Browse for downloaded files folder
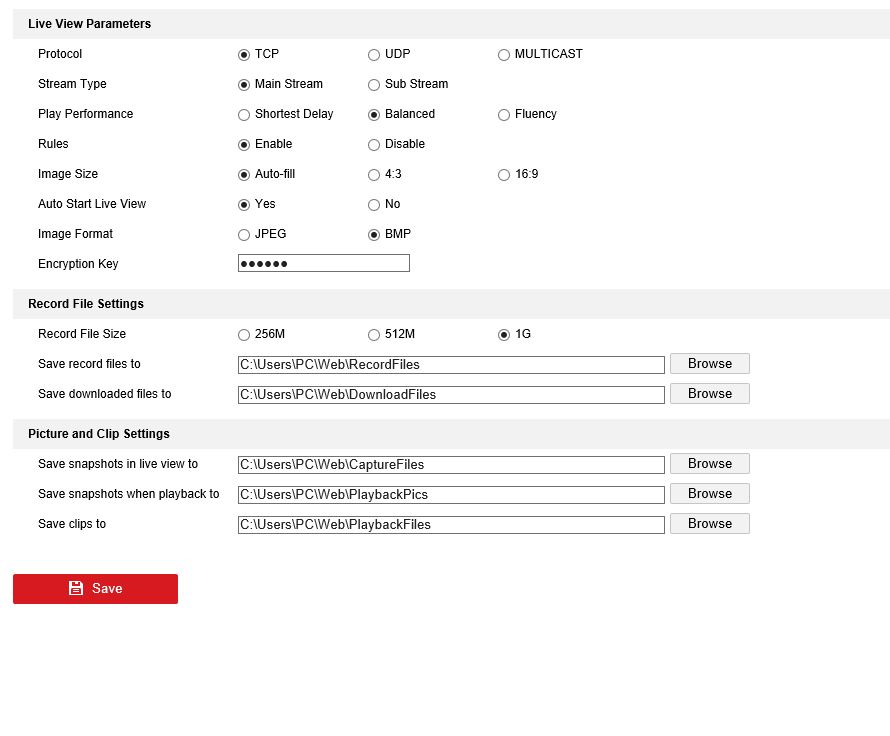The width and height of the screenshot is (890, 736). click(709, 394)
